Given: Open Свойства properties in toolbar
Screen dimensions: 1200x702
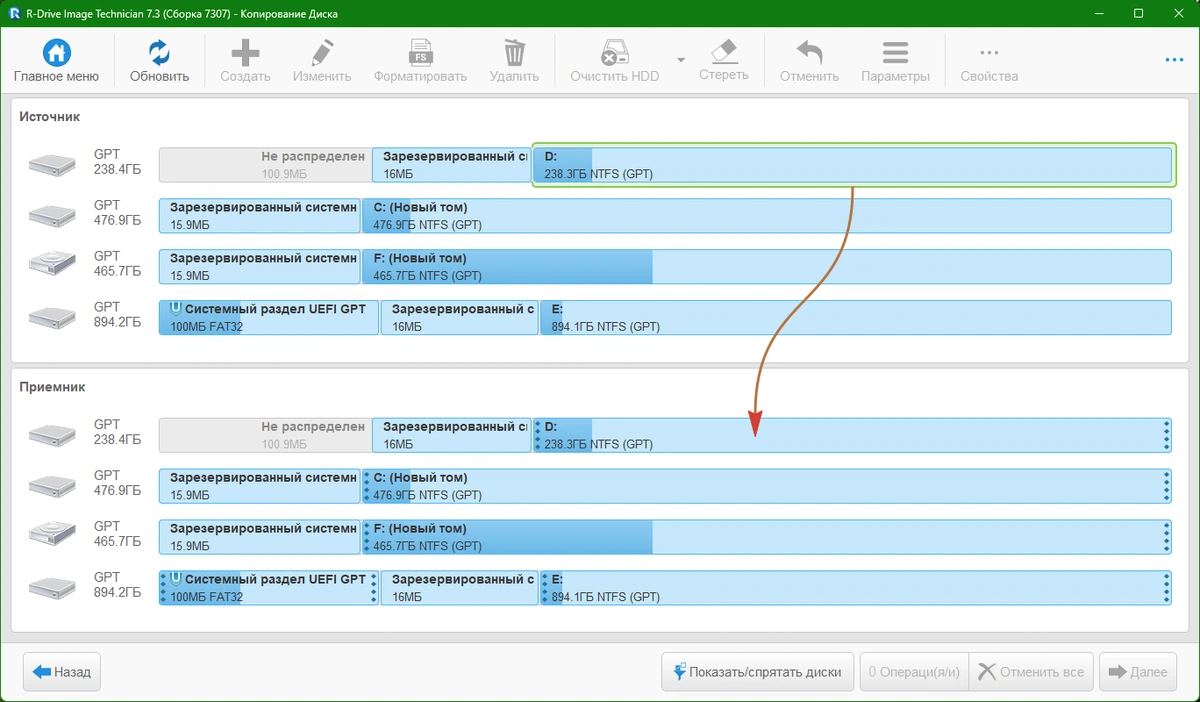Looking at the screenshot, I should pyautogui.click(x=989, y=53).
